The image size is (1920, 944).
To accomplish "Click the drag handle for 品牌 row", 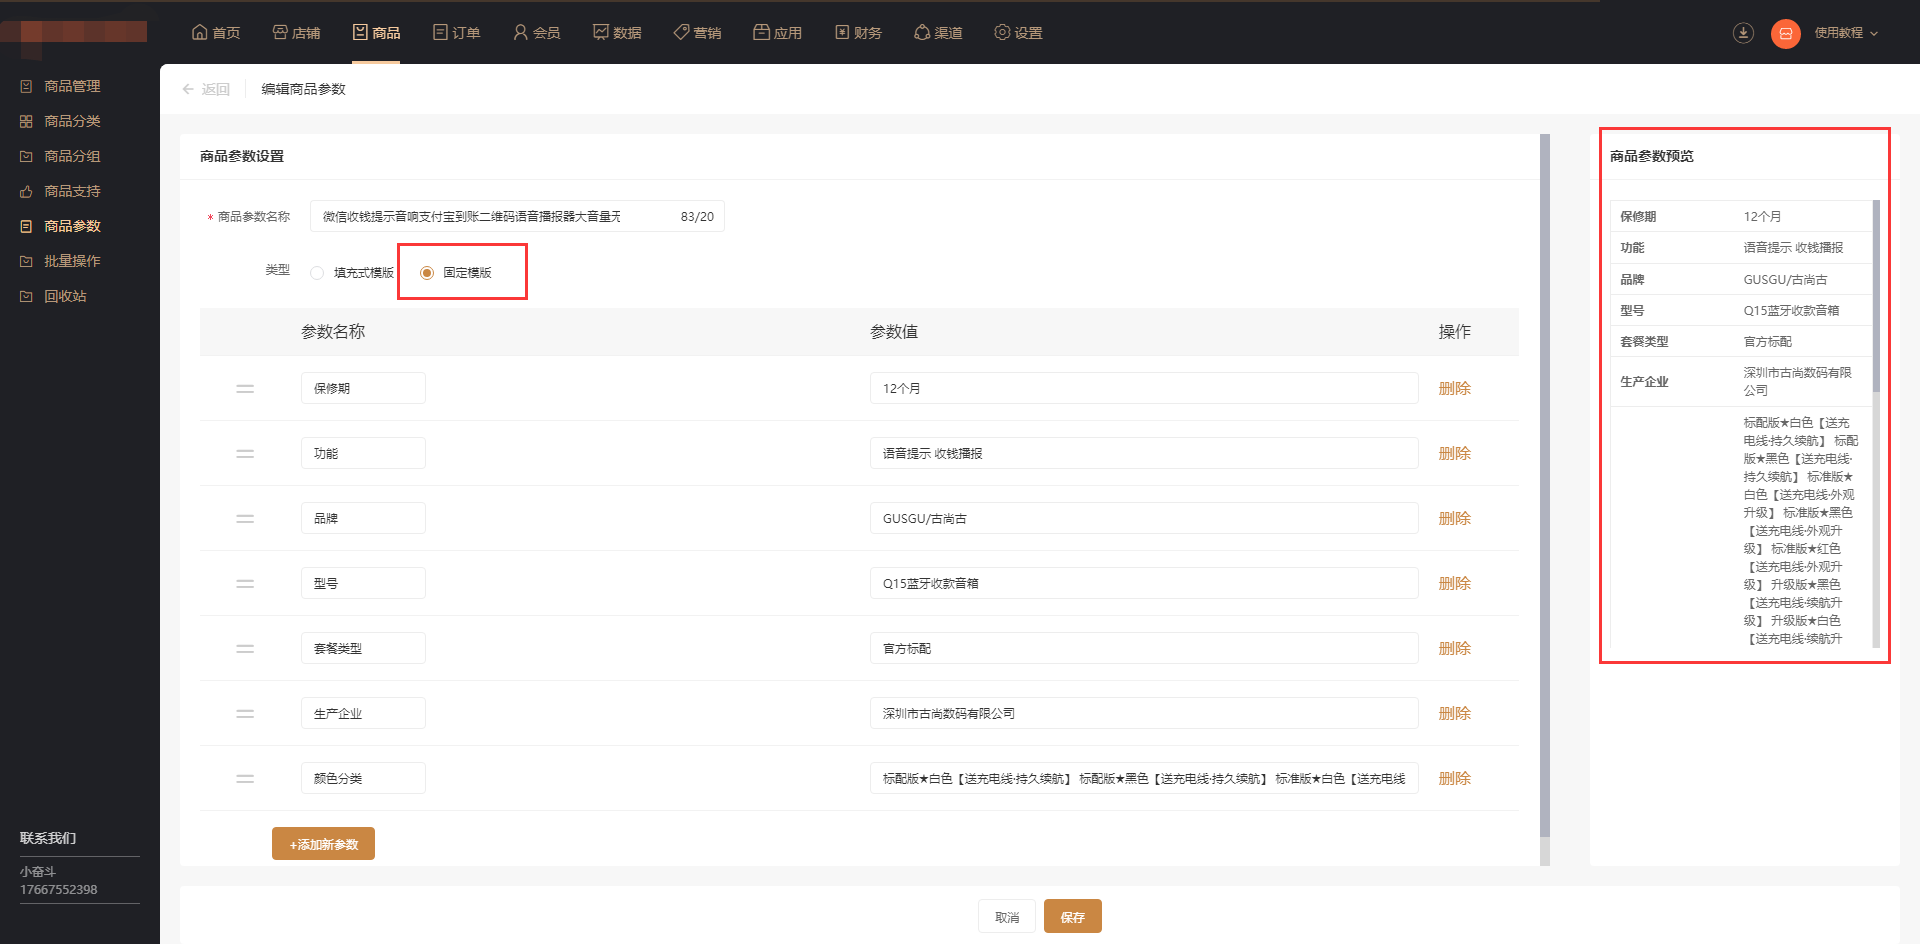I will click(245, 518).
